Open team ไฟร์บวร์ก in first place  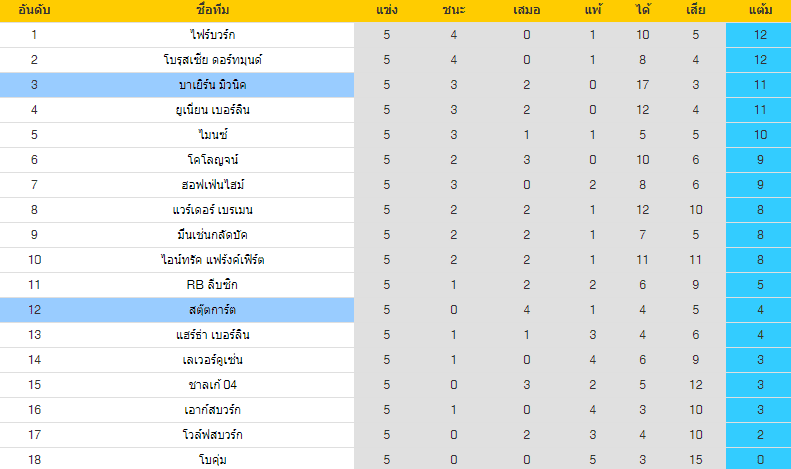click(212, 35)
